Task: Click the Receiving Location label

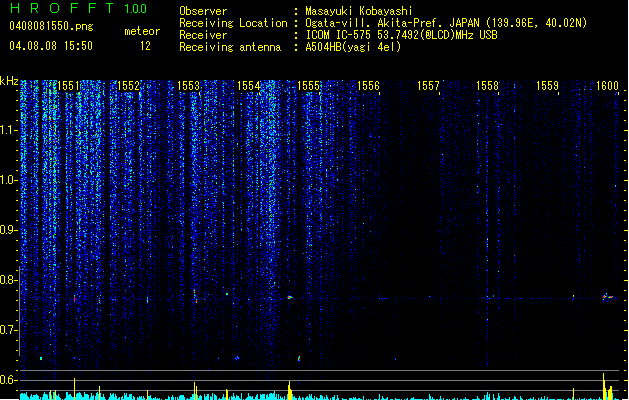Action: click(233, 23)
